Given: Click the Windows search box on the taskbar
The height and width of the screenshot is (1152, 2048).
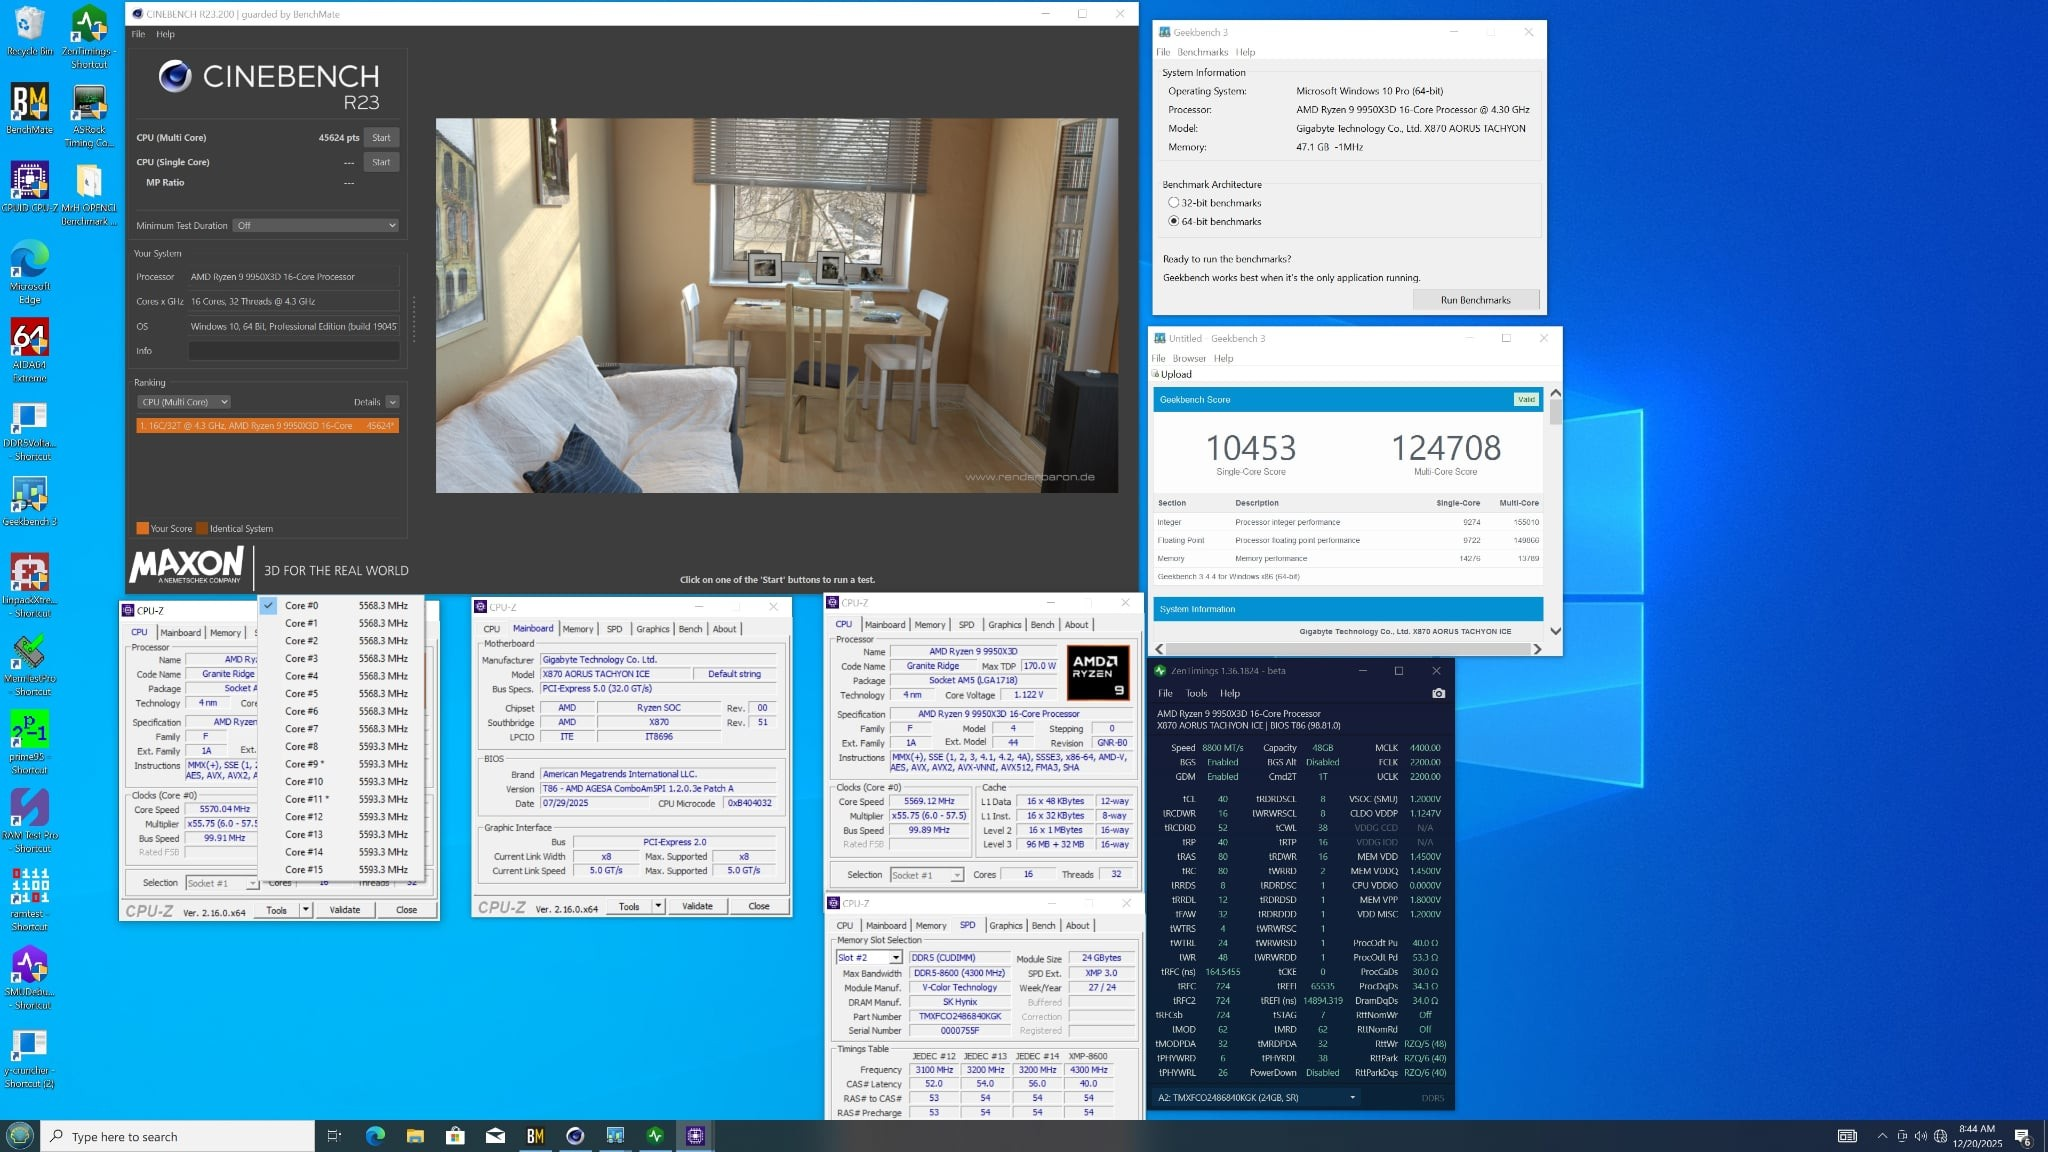Looking at the screenshot, I should (178, 1136).
